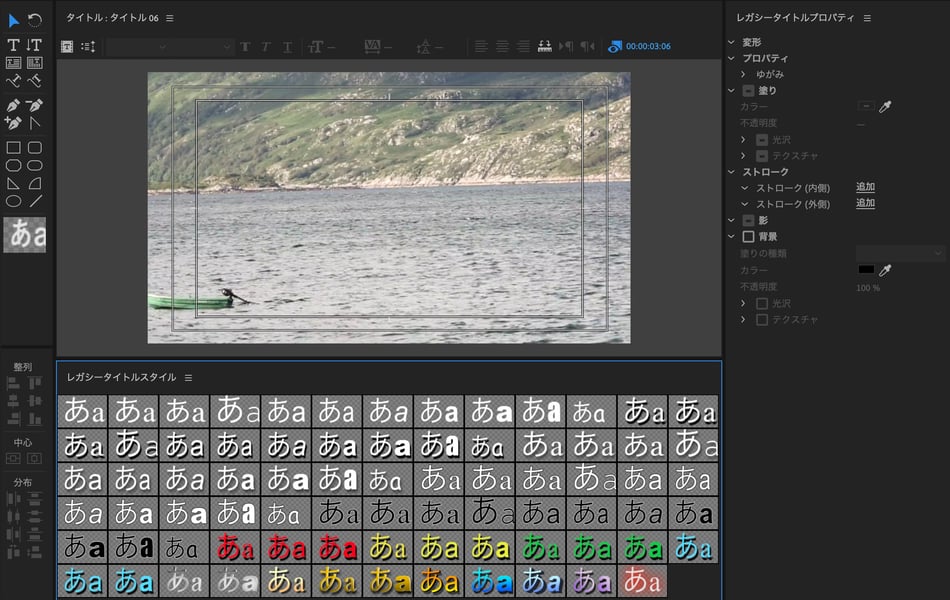Select the Line tool

[35, 201]
